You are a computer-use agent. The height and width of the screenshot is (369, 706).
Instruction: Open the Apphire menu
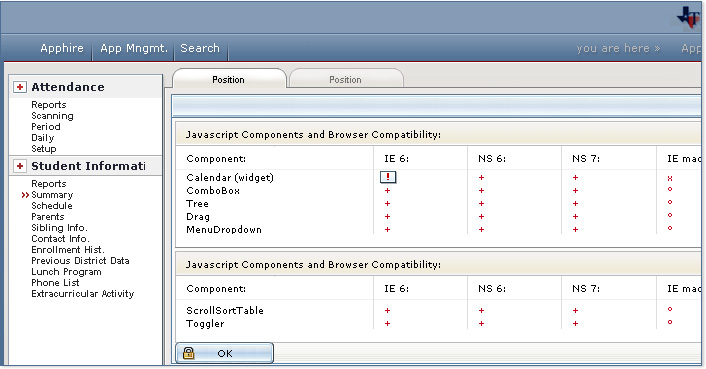pos(62,48)
